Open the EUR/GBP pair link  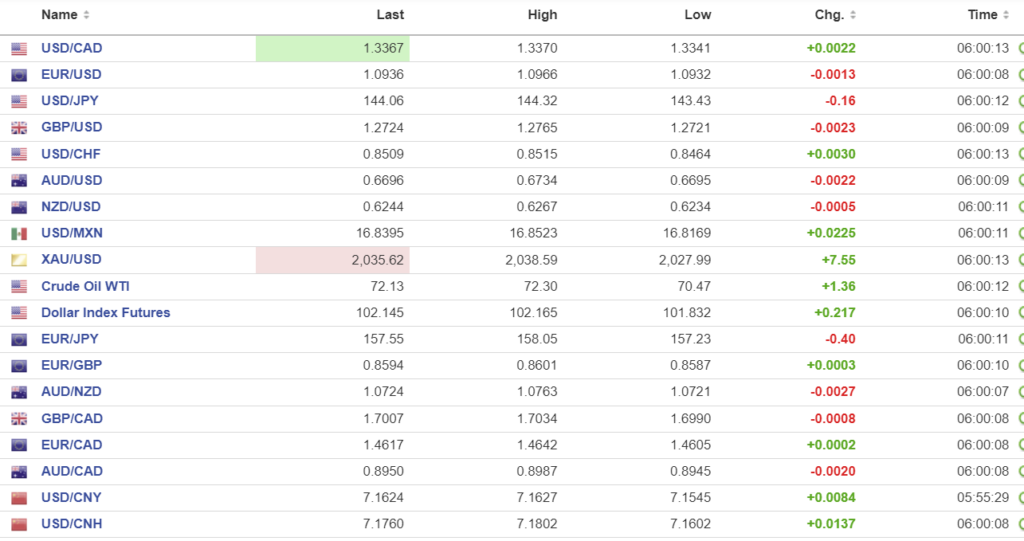[71, 366]
